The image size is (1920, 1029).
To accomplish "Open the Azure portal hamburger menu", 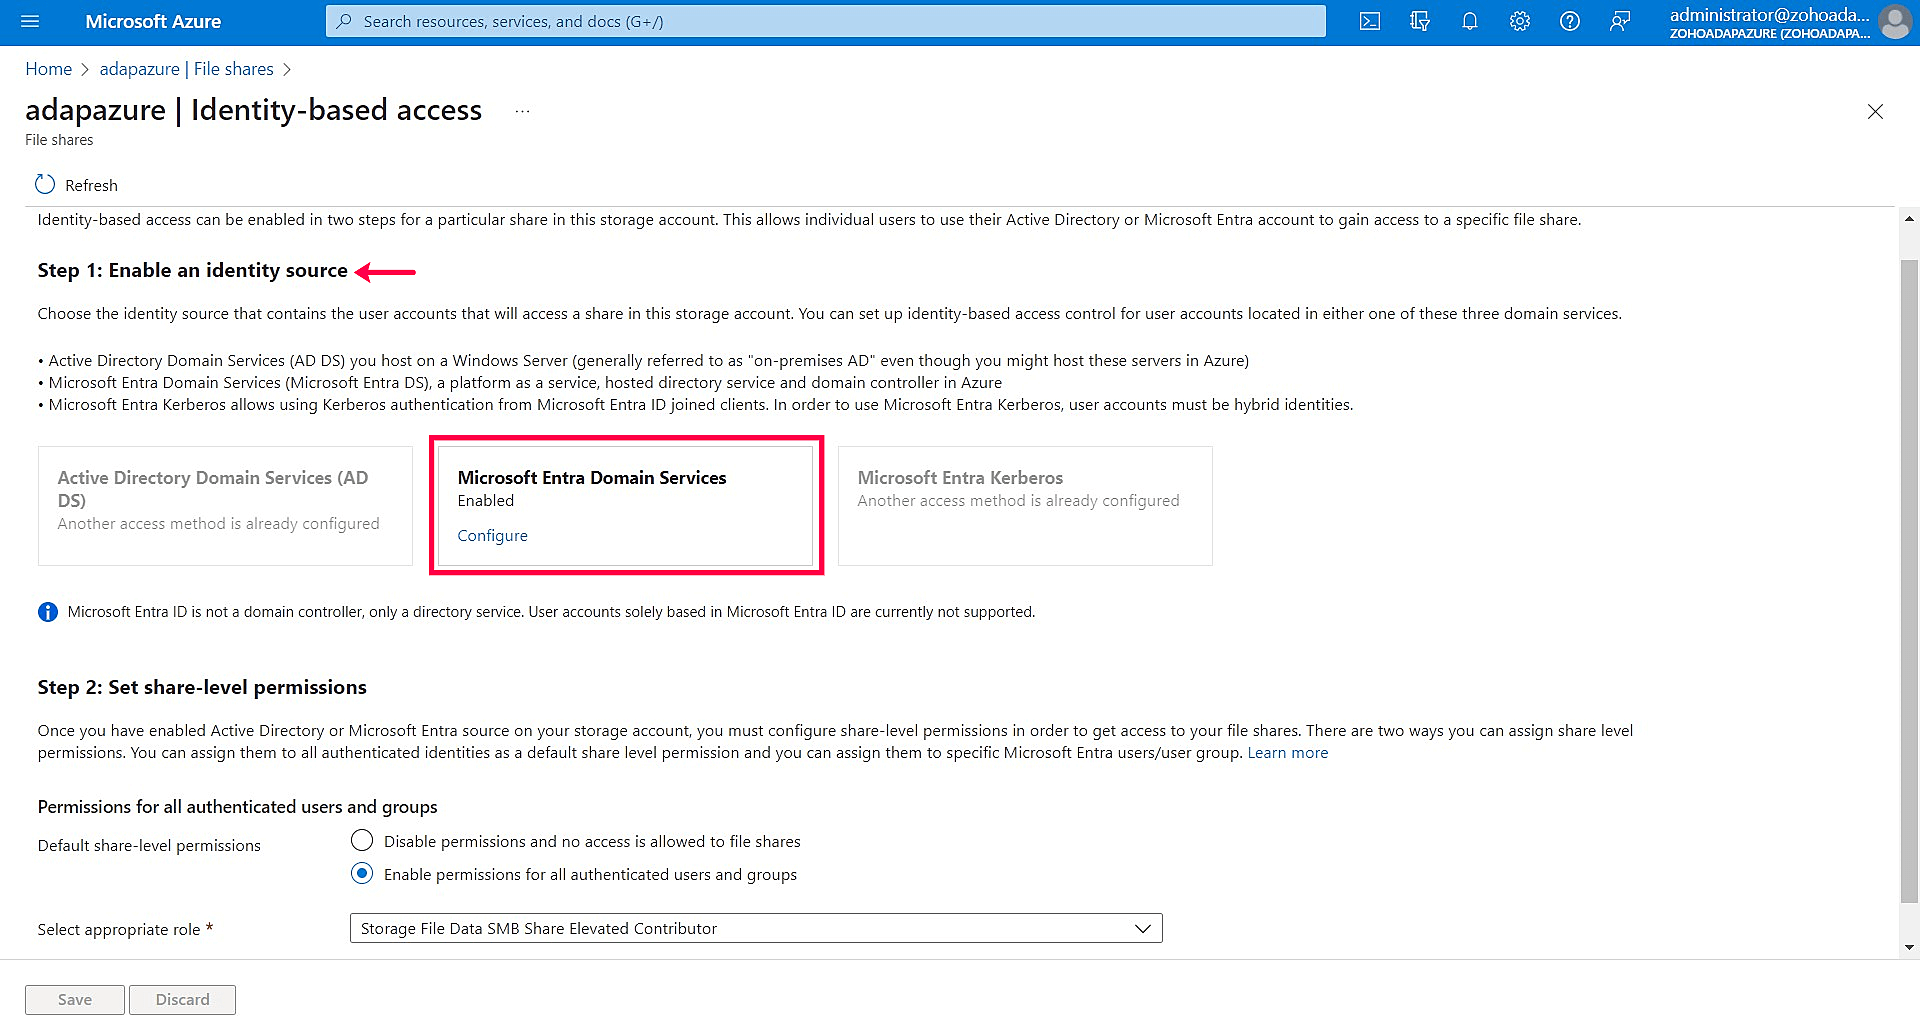I will click(30, 21).
